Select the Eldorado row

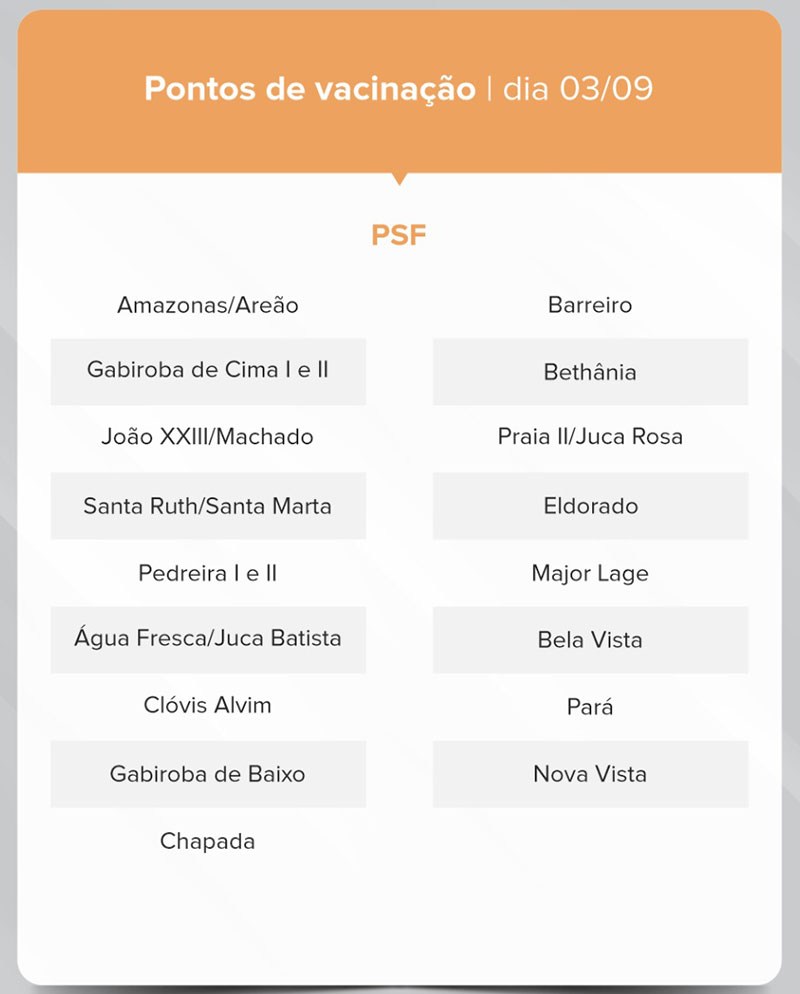(x=590, y=506)
